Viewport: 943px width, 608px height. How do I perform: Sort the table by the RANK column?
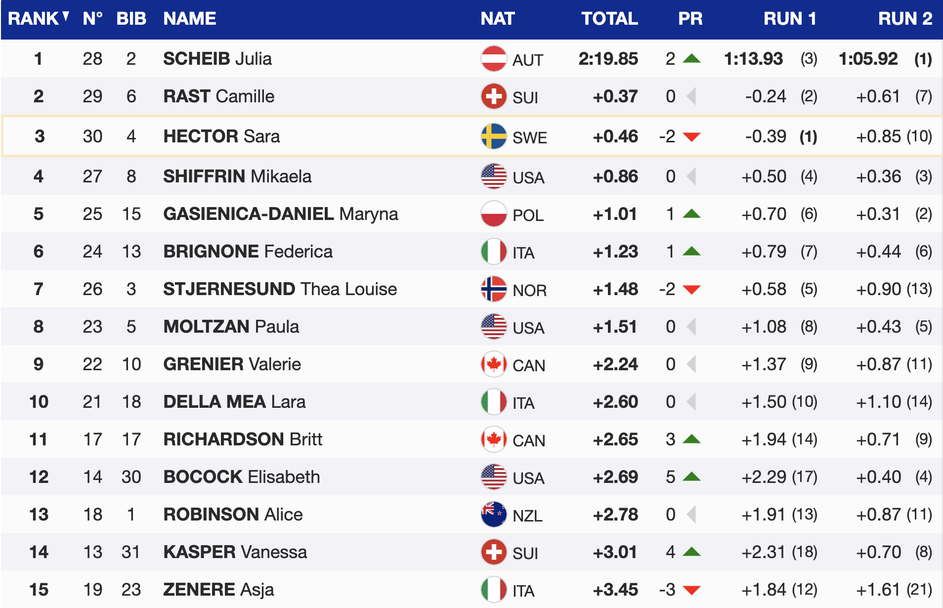[38, 18]
